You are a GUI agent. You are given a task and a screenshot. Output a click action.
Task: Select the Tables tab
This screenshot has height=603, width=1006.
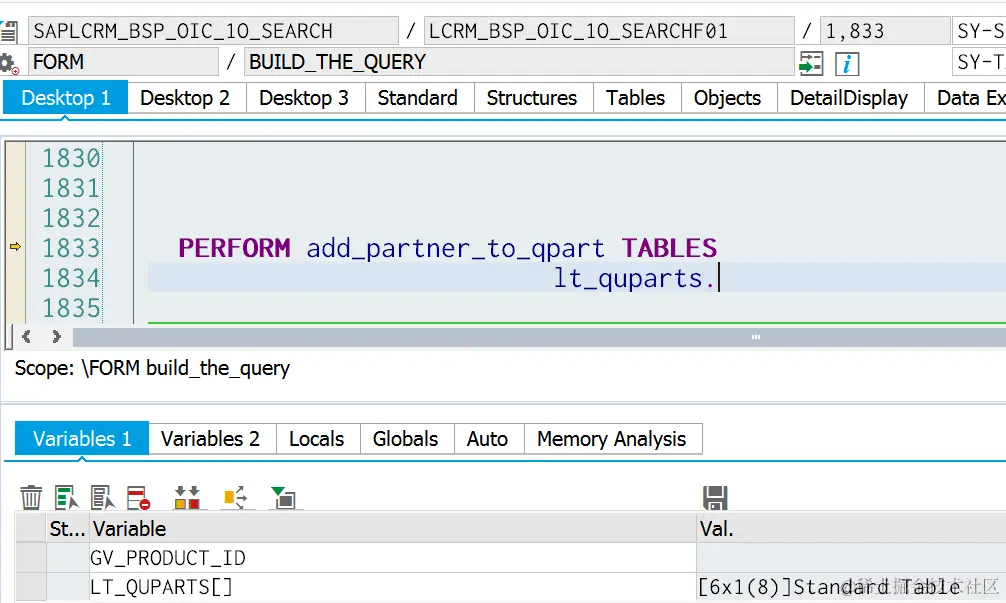pyautogui.click(x=636, y=98)
